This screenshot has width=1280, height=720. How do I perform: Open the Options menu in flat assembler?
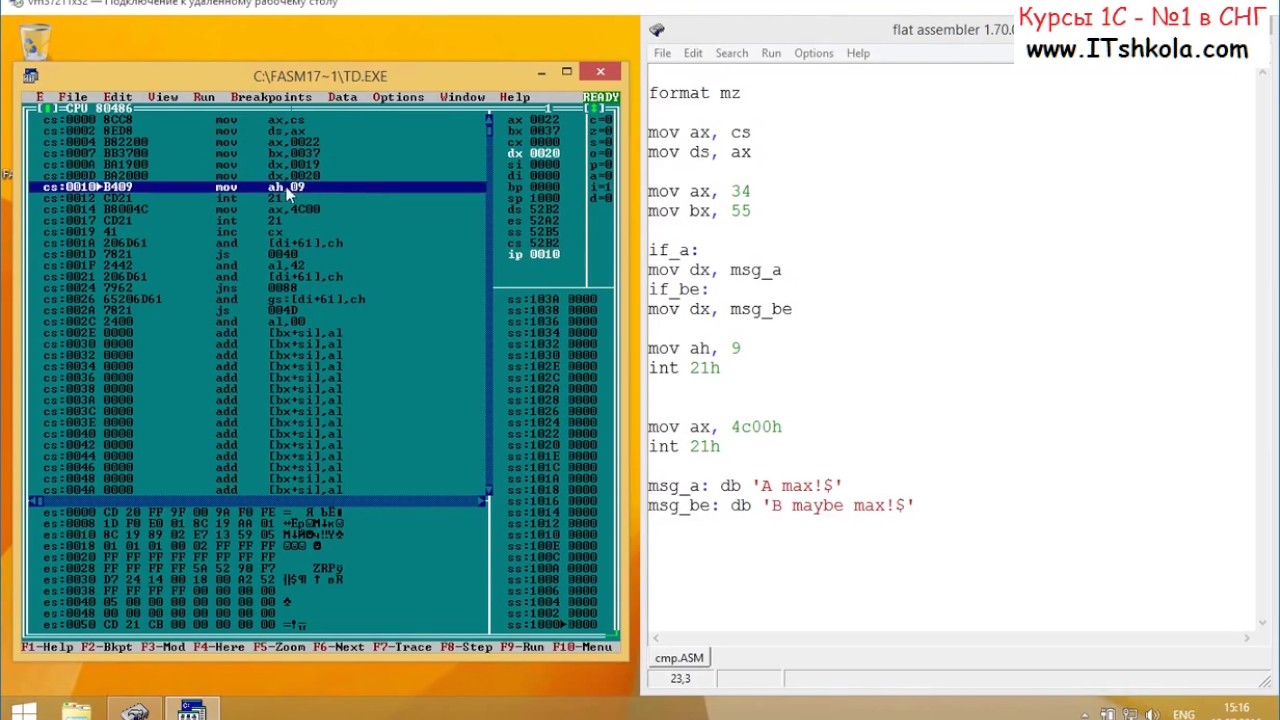coord(813,53)
